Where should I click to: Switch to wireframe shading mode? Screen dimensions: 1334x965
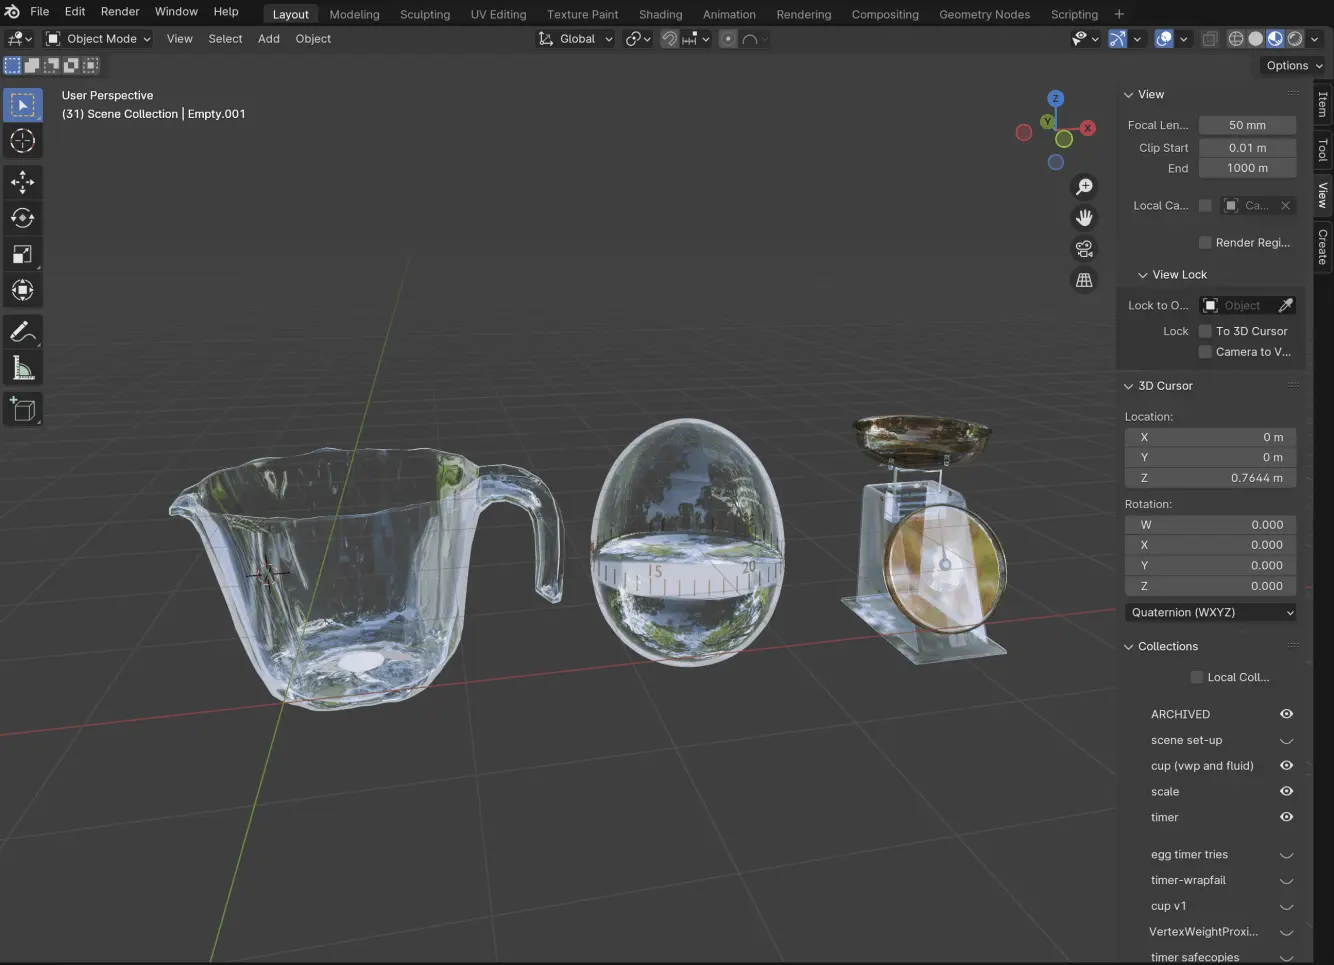[1236, 39]
